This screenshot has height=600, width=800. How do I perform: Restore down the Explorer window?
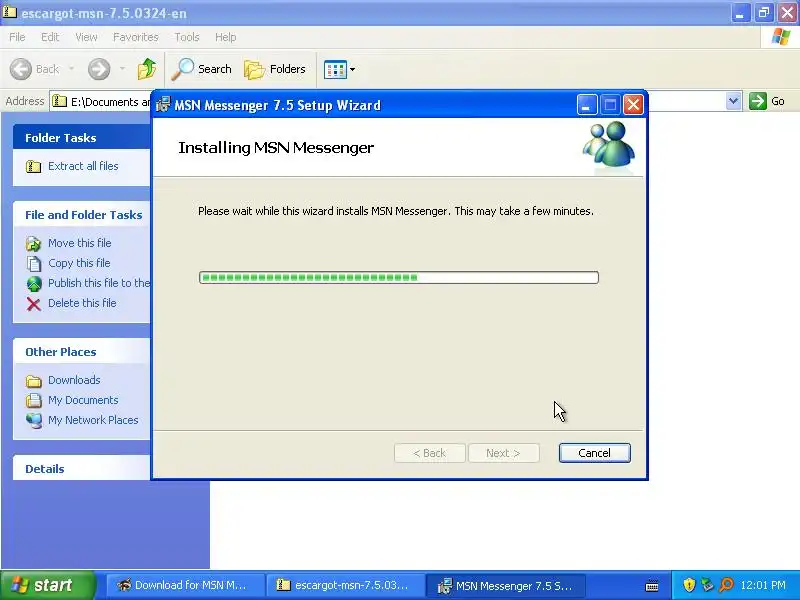pos(764,12)
